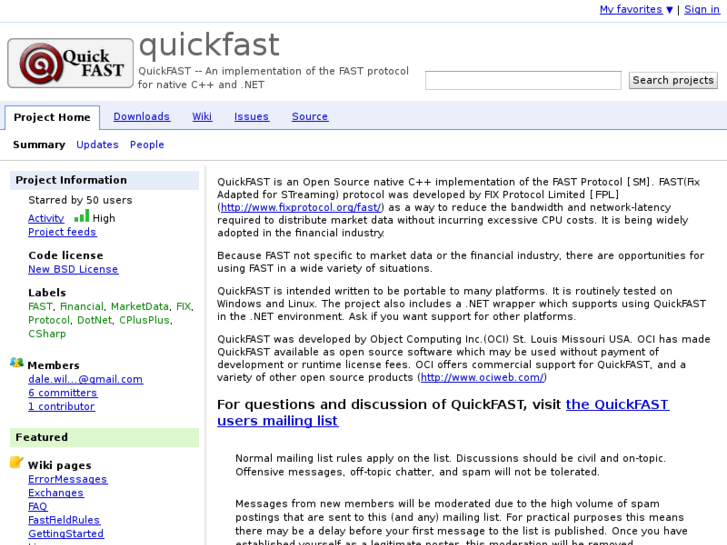This screenshot has height=545, width=727.
Task: Click the Featured section header
Action: (104, 437)
